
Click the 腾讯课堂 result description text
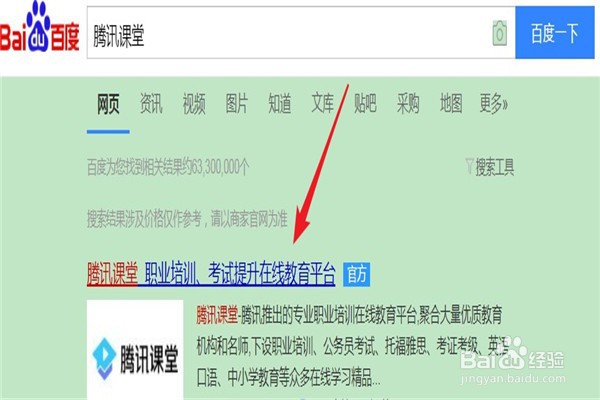point(350,346)
